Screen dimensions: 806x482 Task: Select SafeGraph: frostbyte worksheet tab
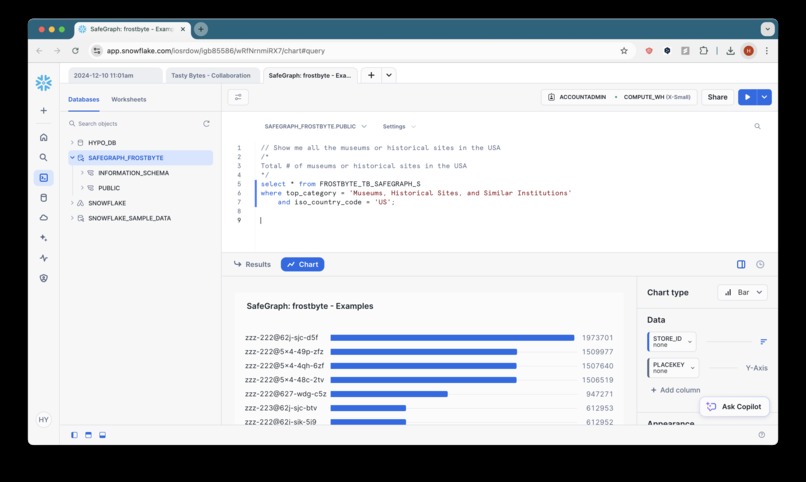pyautogui.click(x=310, y=76)
